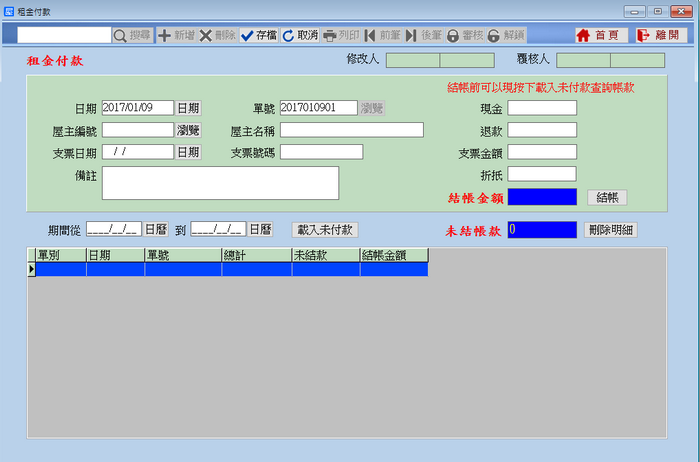
Task: Open 日曆 calendar for end date
Action: click(261, 229)
